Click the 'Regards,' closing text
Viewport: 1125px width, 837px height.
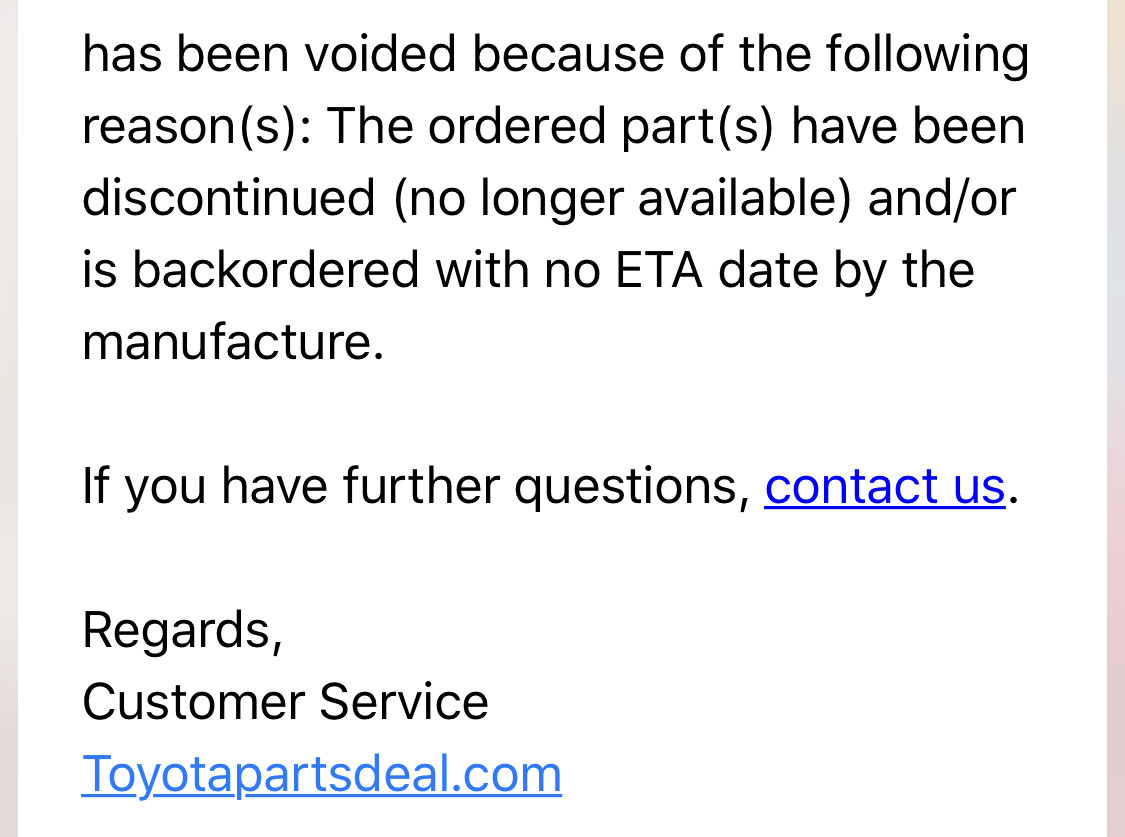182,630
